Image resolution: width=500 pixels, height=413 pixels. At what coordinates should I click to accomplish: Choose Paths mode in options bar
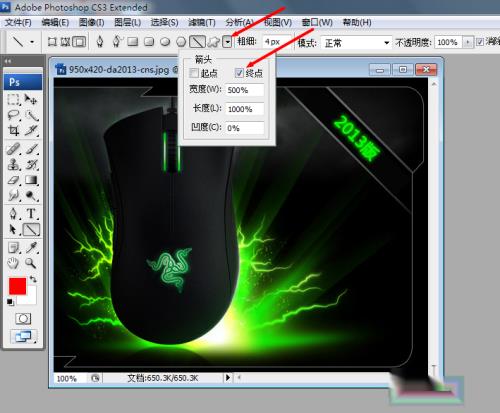(x=65, y=42)
